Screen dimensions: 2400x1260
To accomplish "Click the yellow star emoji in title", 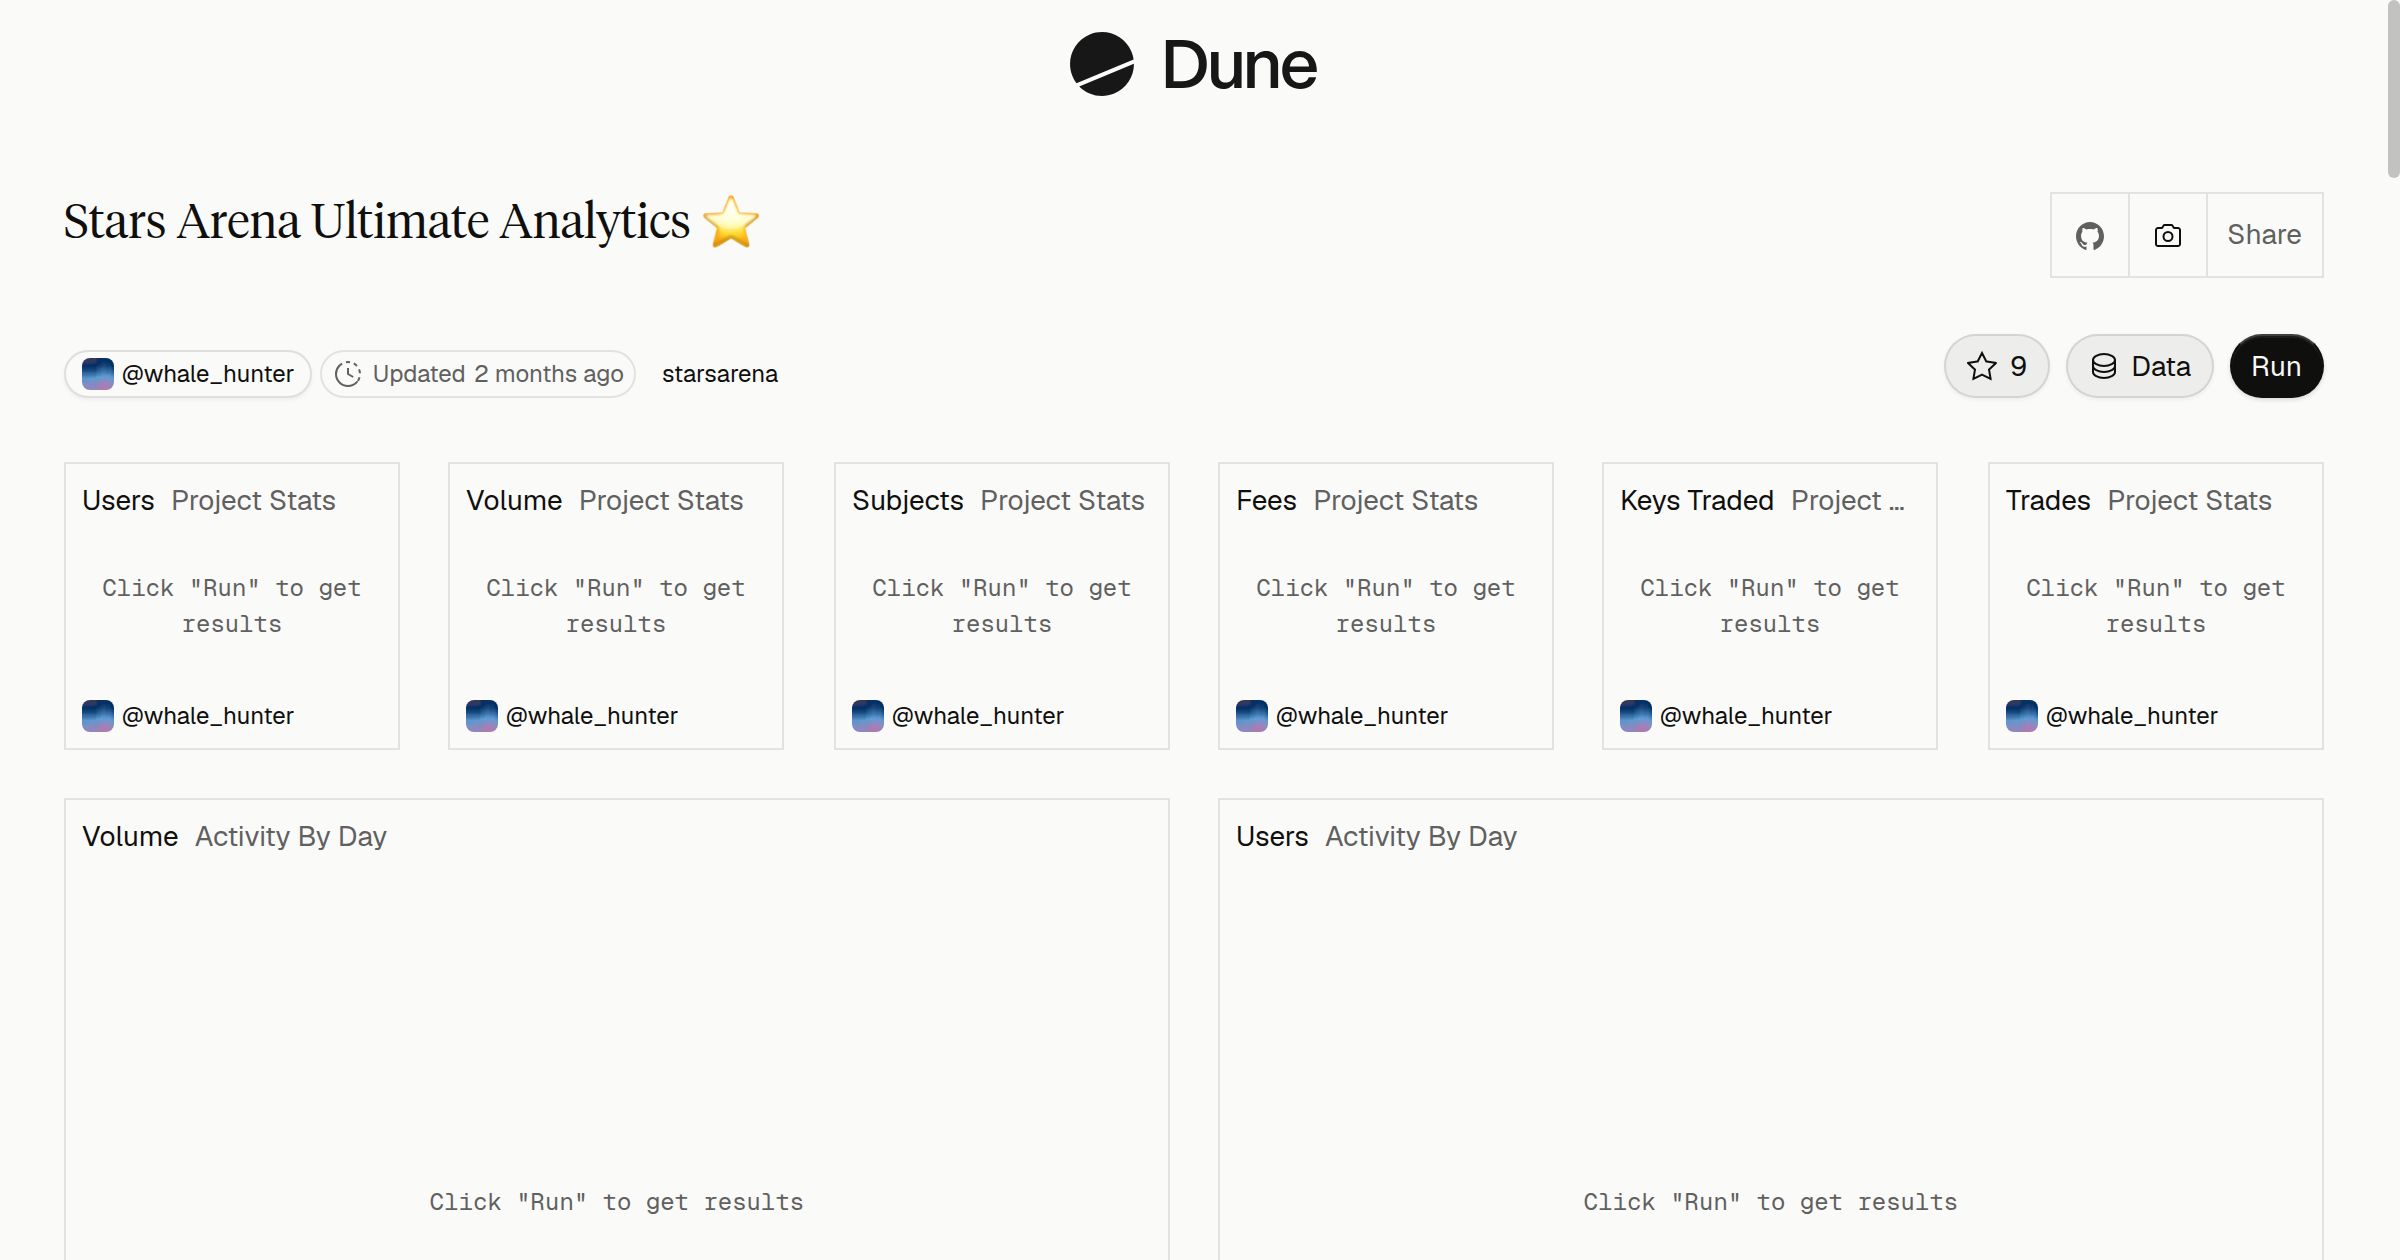I will click(731, 221).
